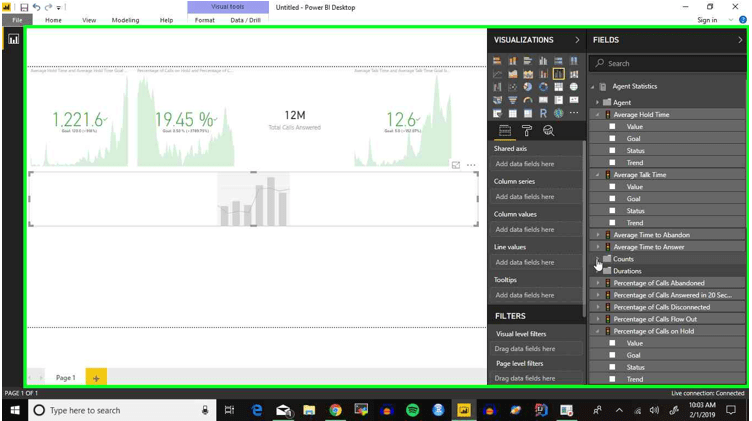Check Value under Average Hold Time
The width and height of the screenshot is (752, 421).
pyautogui.click(x=612, y=127)
